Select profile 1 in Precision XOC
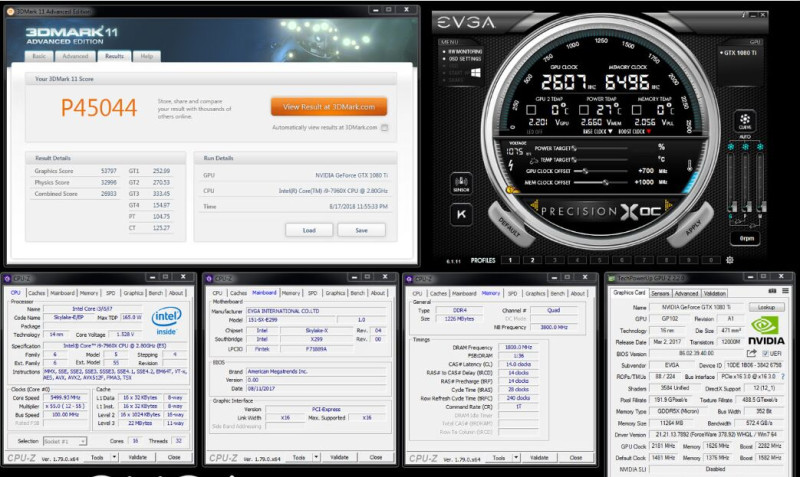 (x=510, y=260)
